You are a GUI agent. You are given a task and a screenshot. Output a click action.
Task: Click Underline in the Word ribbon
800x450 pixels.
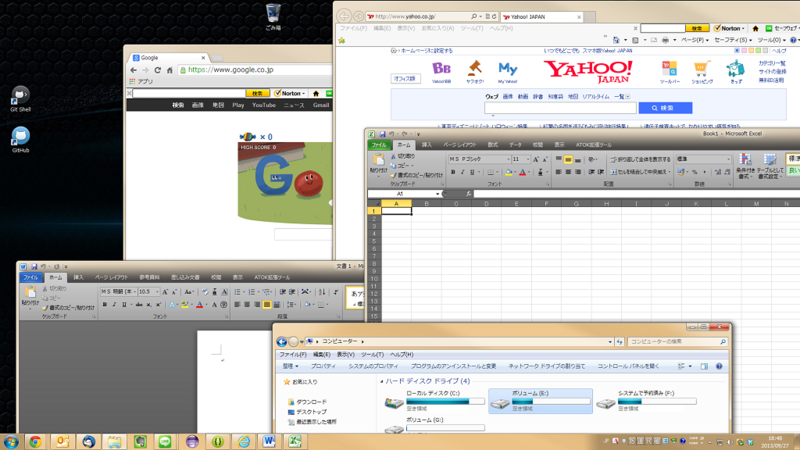coord(123,305)
